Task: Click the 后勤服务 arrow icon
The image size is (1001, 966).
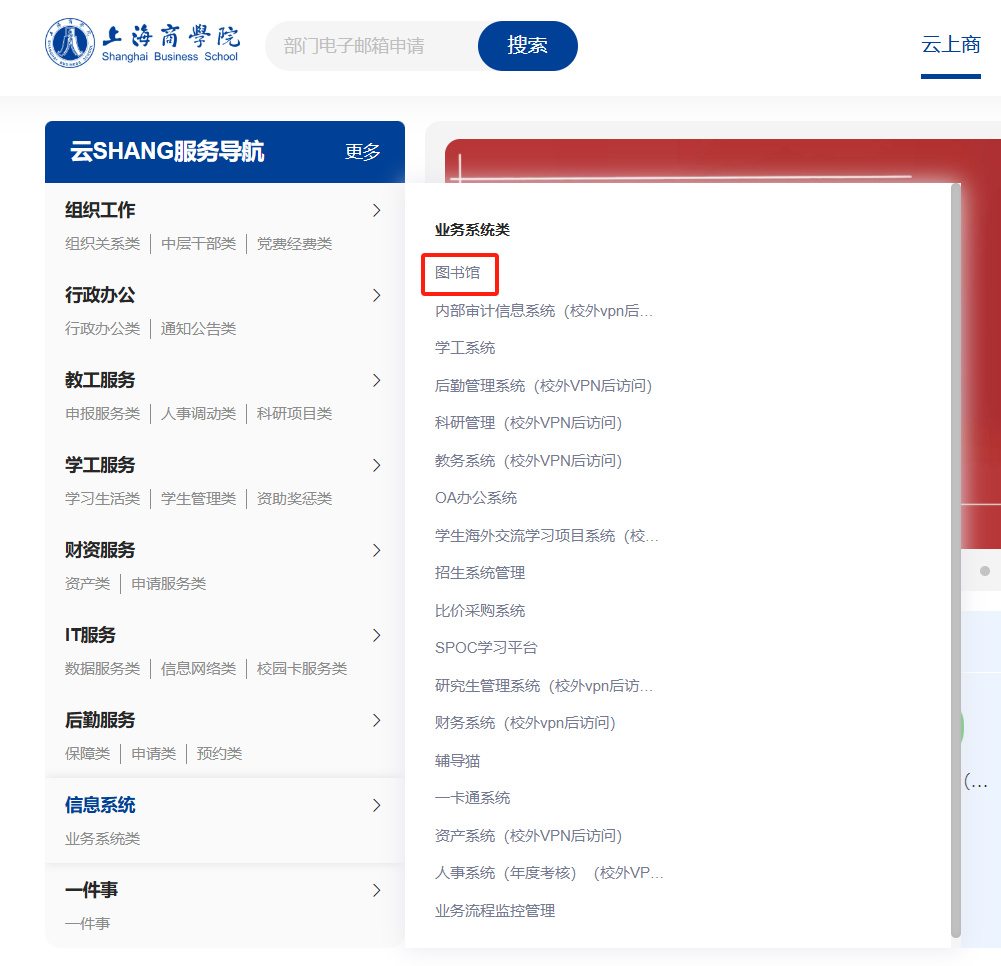Action: tap(377, 720)
